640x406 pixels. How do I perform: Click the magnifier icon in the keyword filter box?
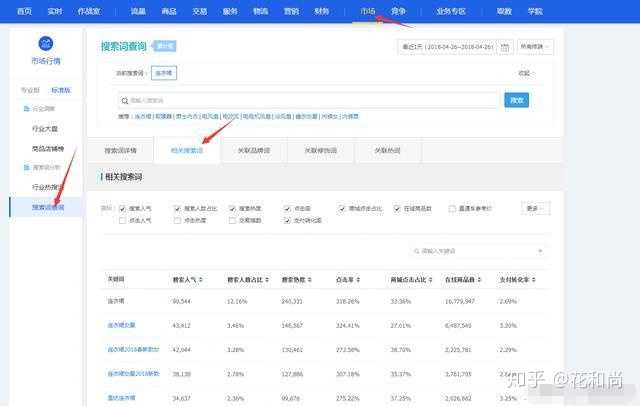pos(417,252)
